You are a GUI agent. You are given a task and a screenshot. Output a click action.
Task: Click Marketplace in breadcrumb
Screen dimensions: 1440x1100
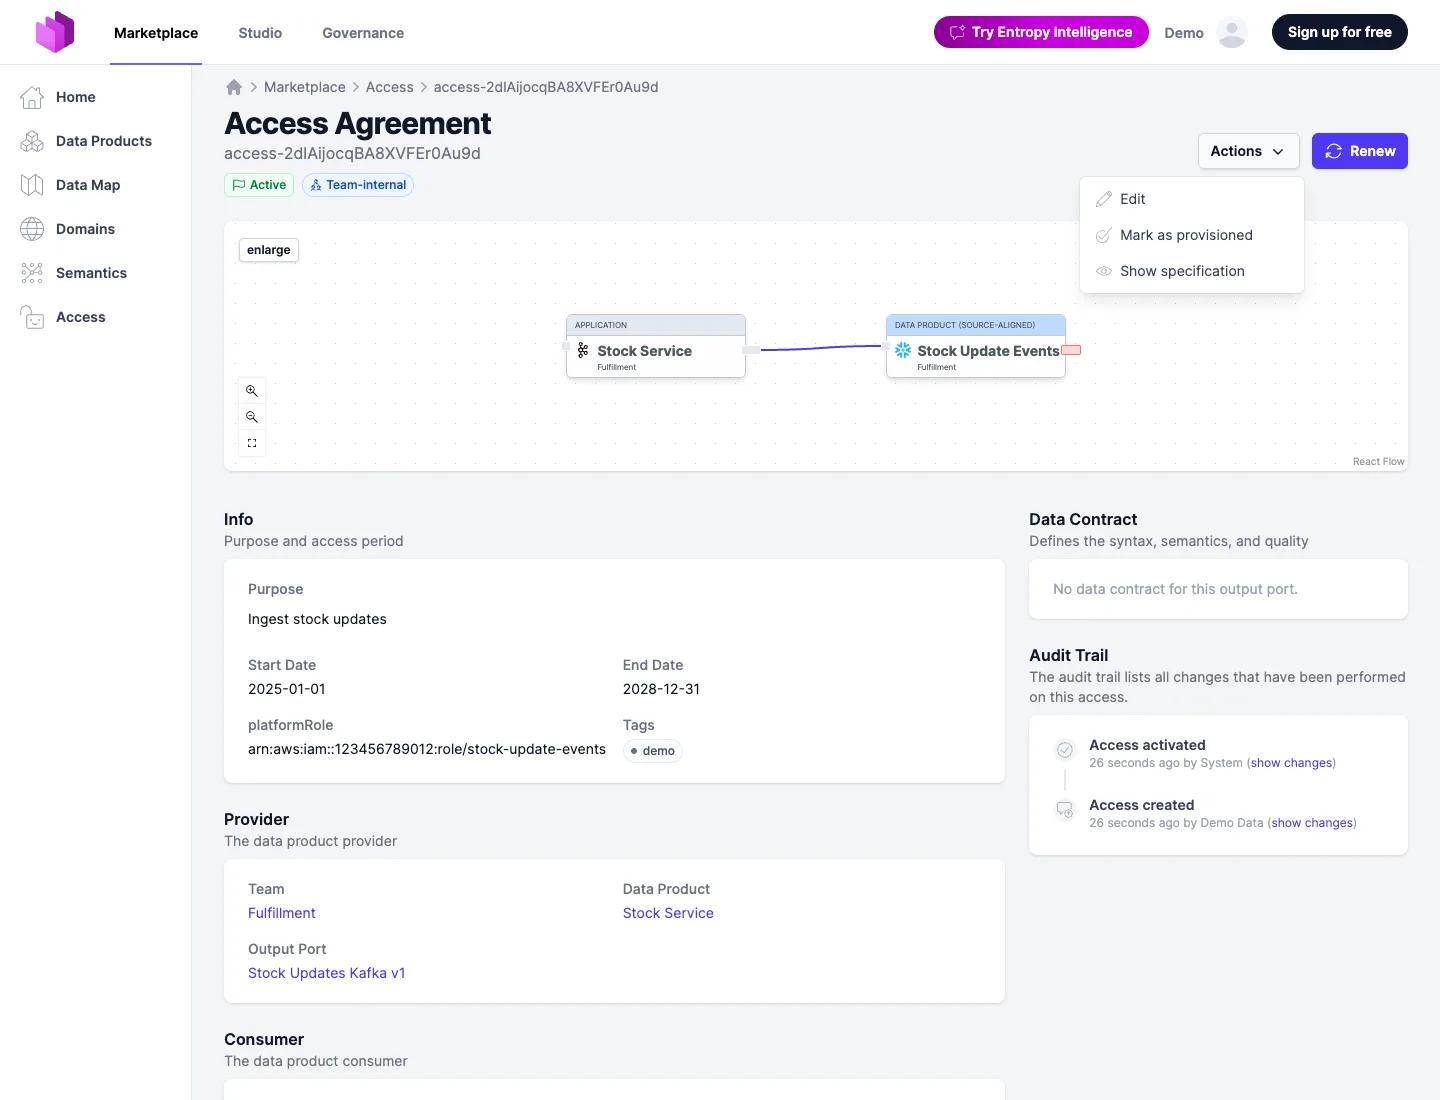pos(305,87)
